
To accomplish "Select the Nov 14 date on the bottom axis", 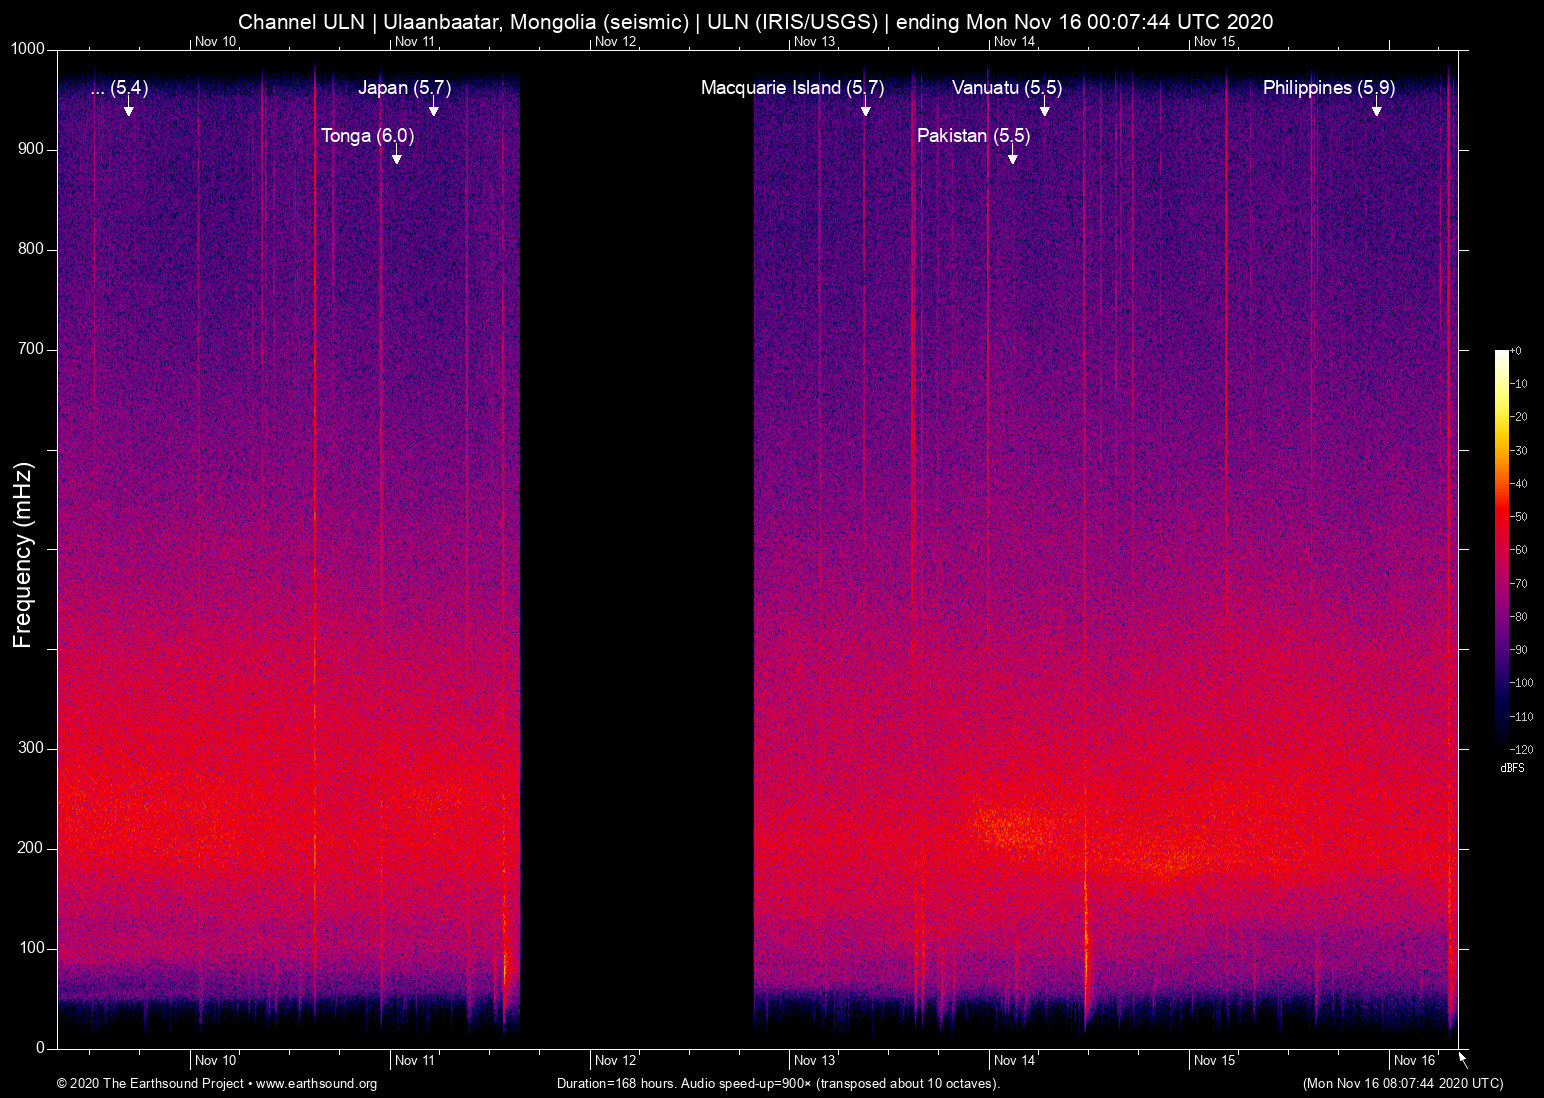I will click(1014, 1061).
